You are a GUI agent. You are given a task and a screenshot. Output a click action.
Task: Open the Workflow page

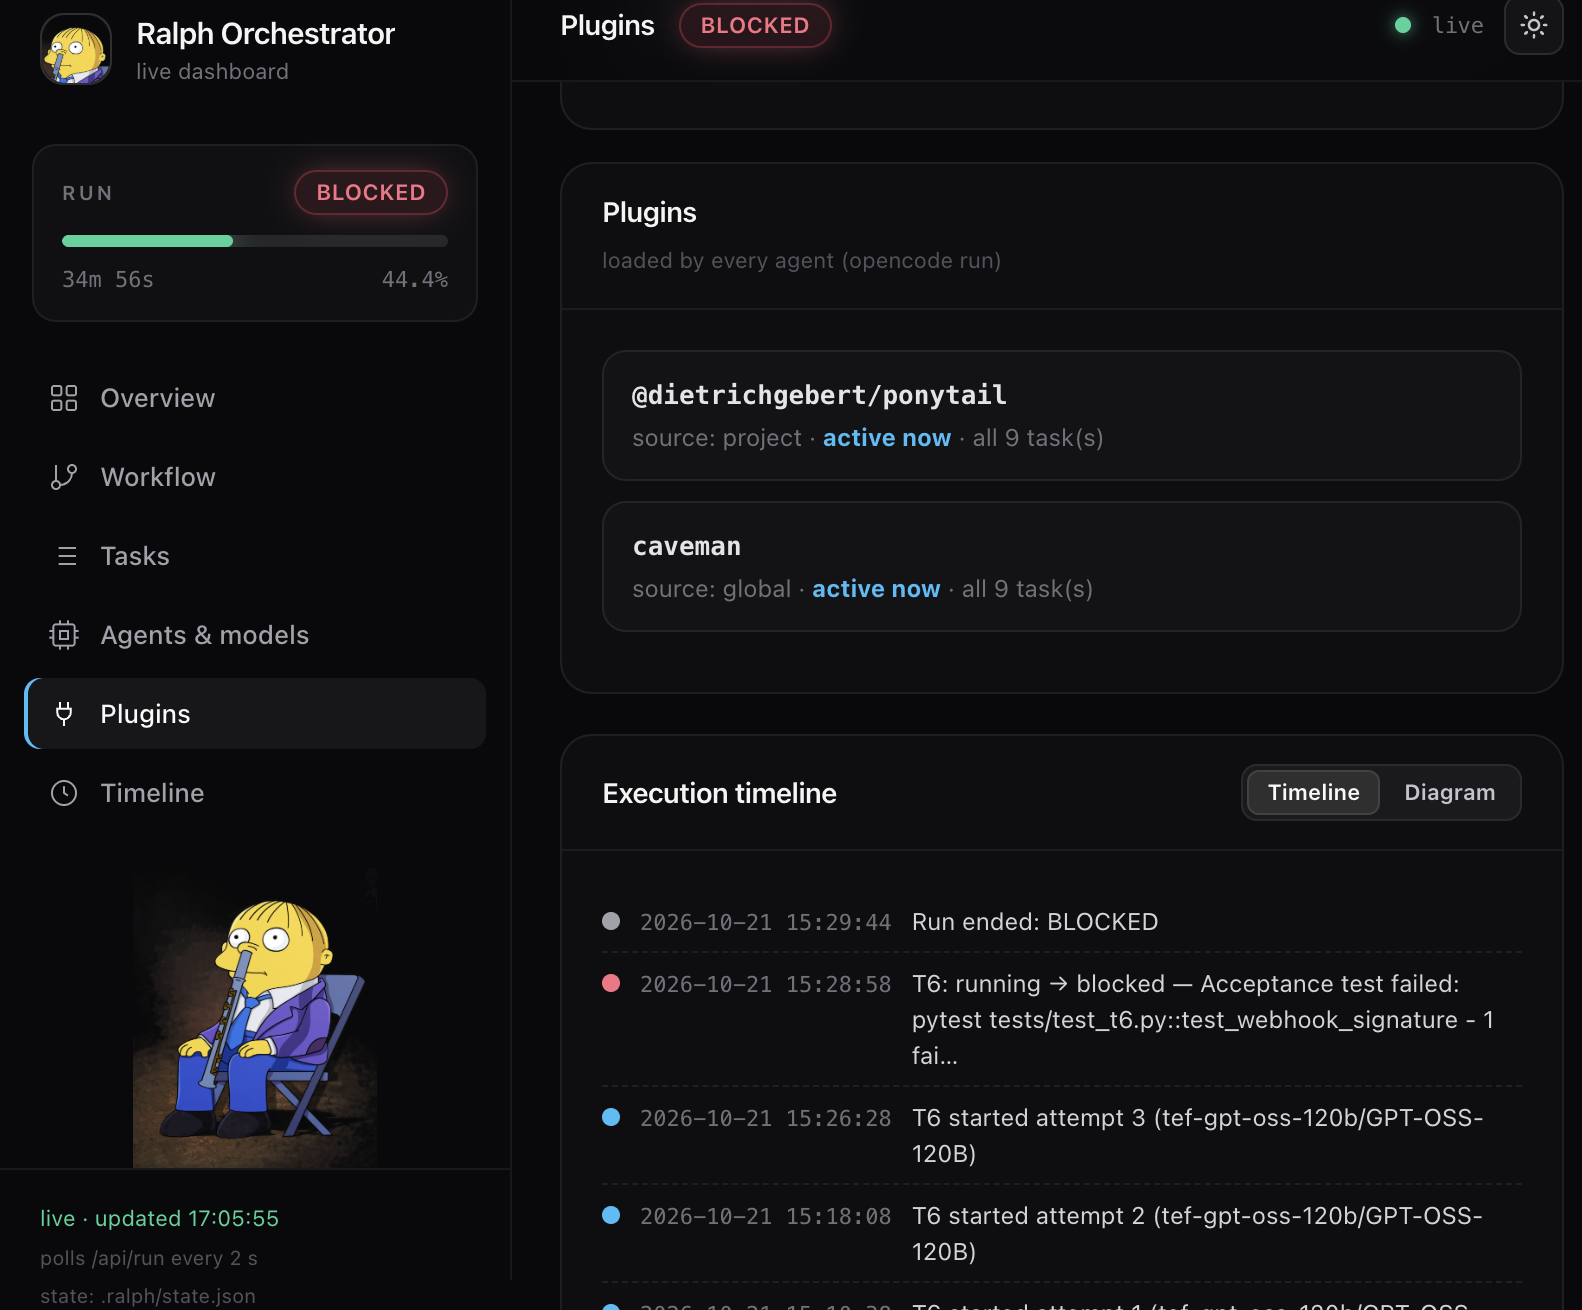pyautogui.click(x=255, y=477)
